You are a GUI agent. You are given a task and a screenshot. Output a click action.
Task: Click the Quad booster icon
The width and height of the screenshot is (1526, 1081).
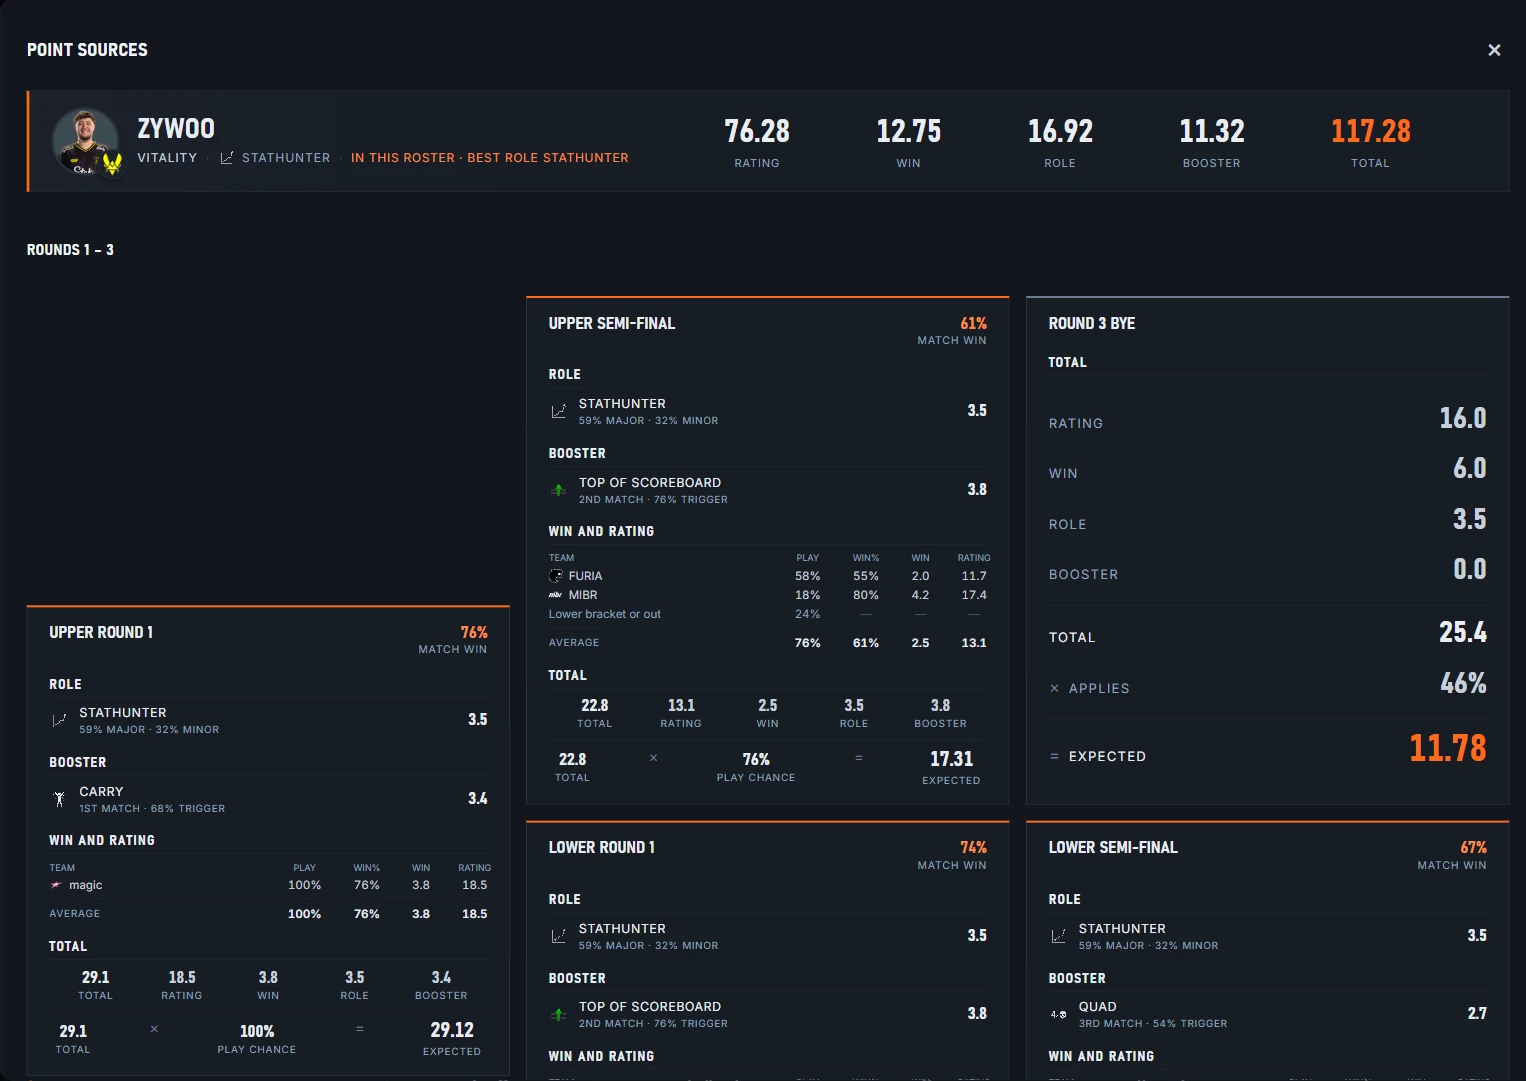coord(1058,1014)
